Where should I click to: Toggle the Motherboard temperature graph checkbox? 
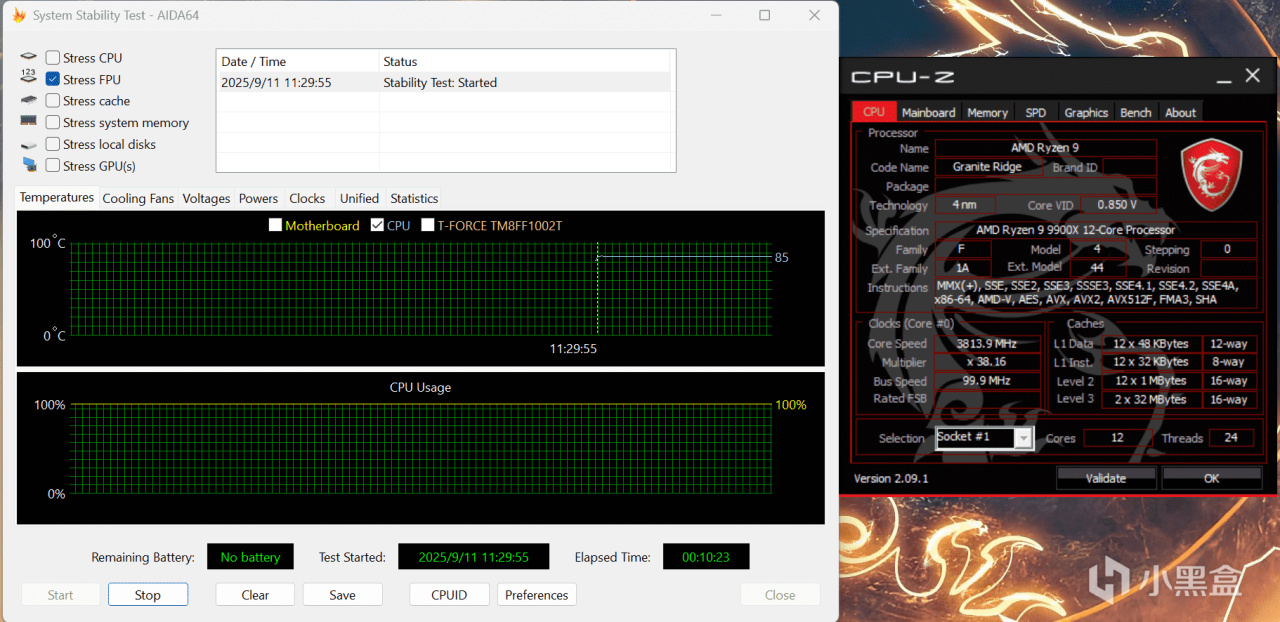[x=276, y=225]
